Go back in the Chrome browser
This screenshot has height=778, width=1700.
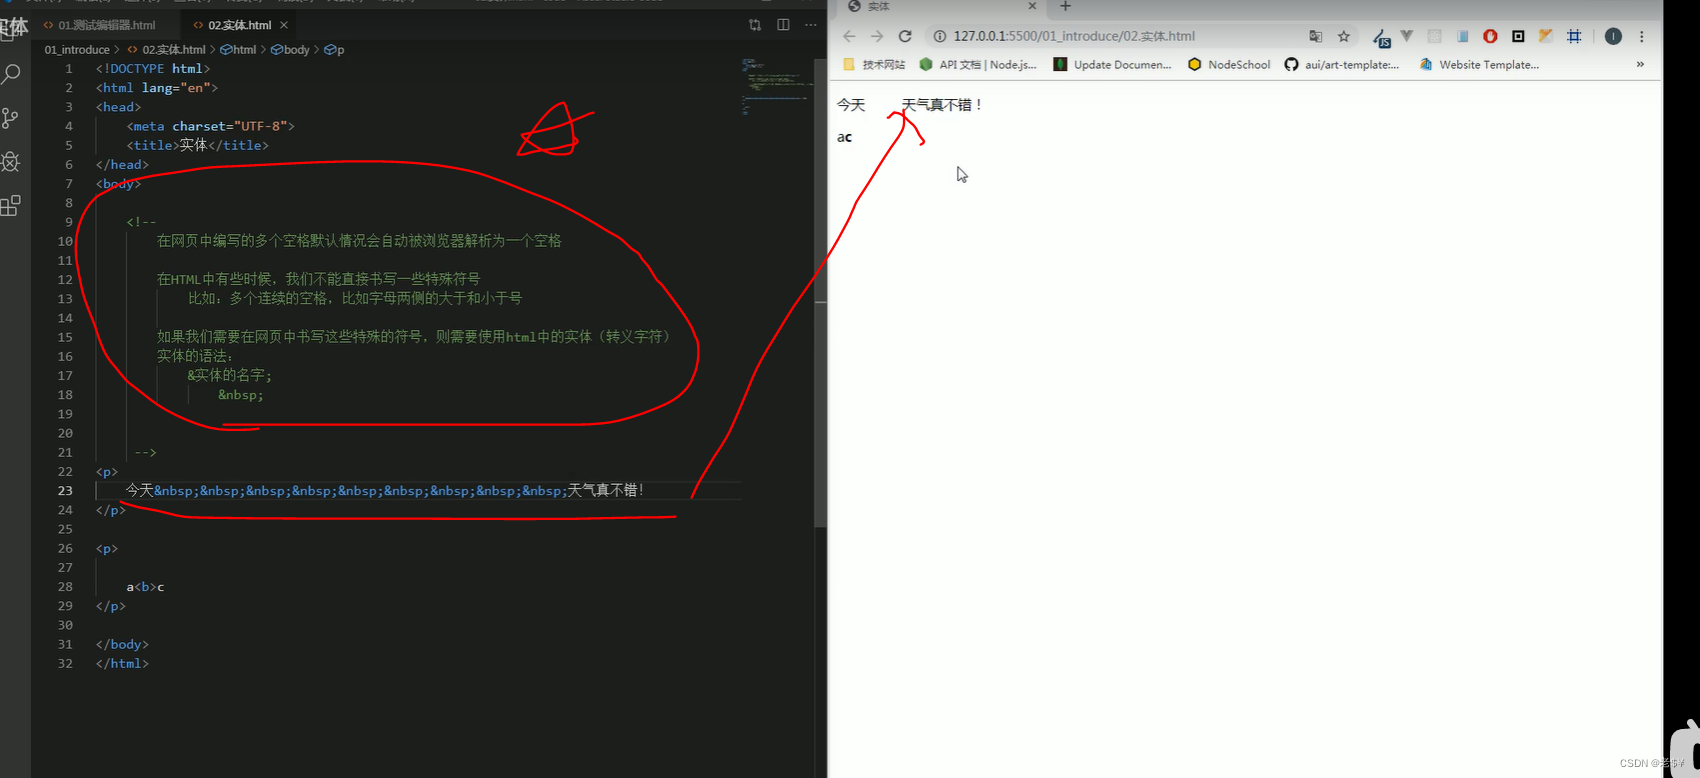849,36
